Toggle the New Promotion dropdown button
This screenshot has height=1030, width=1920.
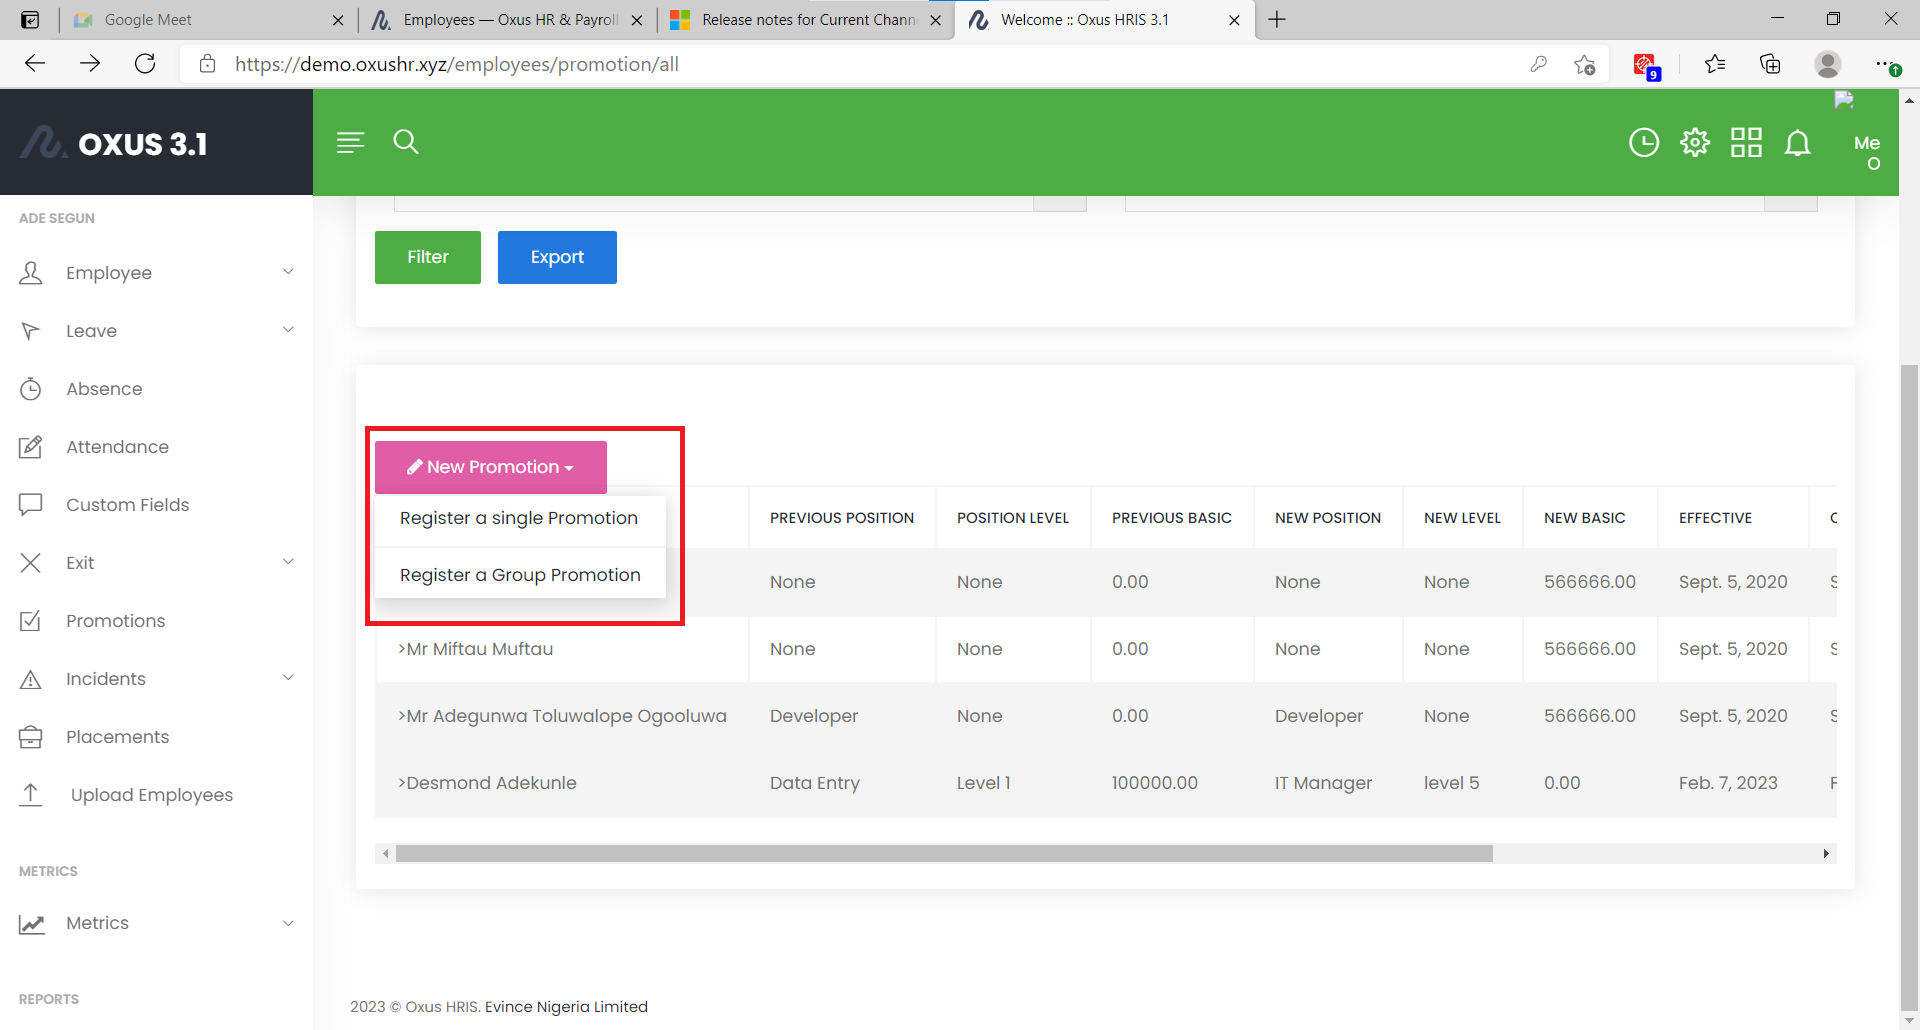point(491,467)
